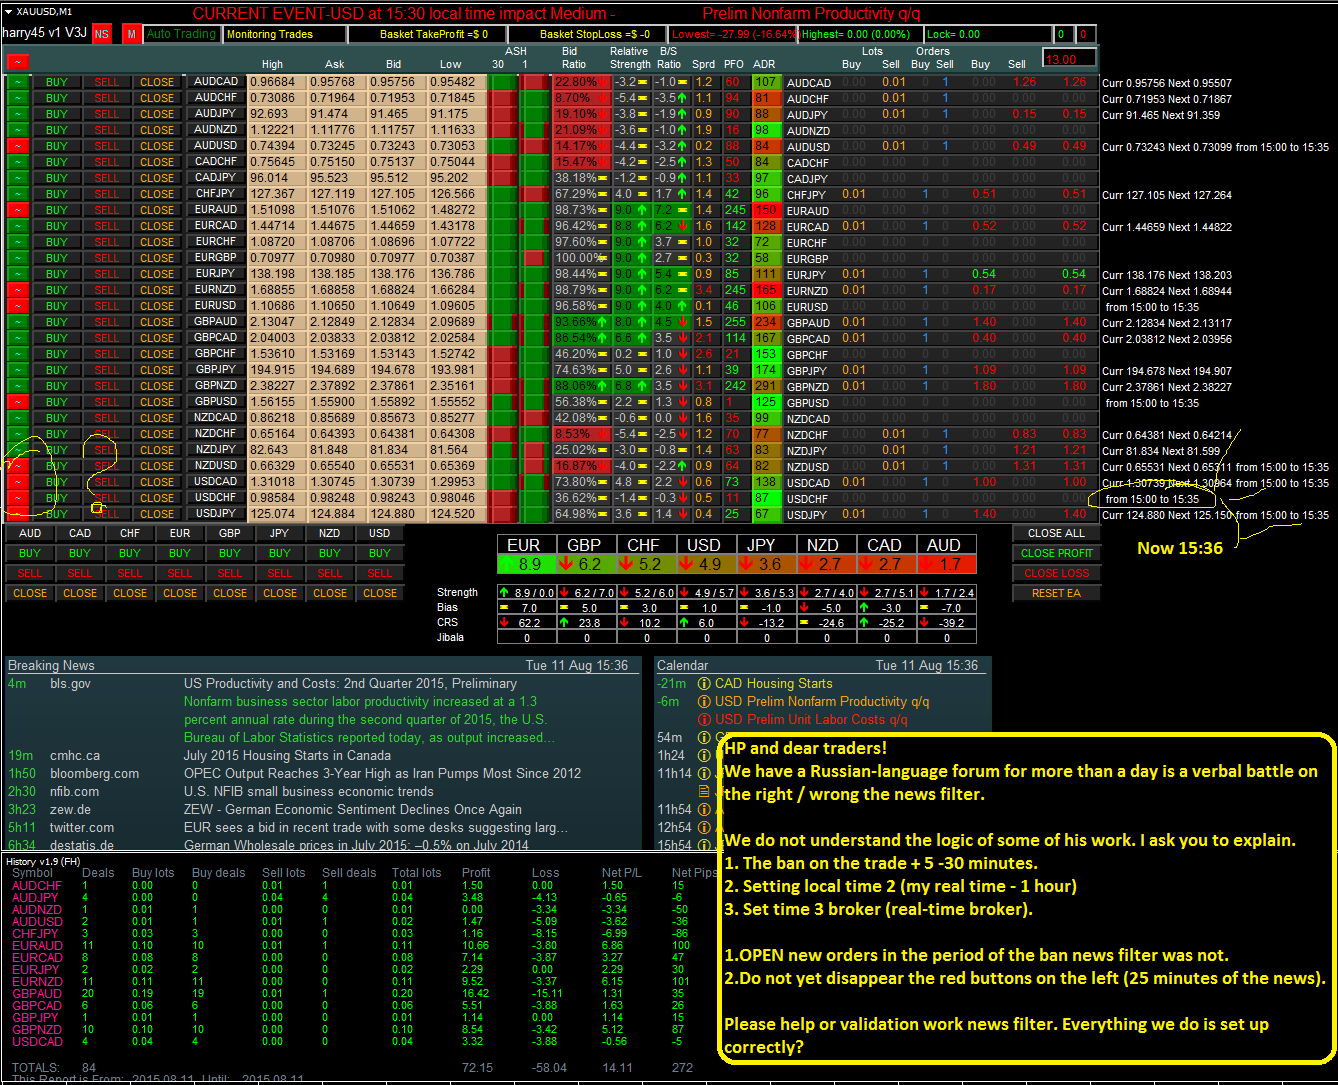Click BUY on the AUDCAD row
The image size is (1338, 1085).
[57, 82]
